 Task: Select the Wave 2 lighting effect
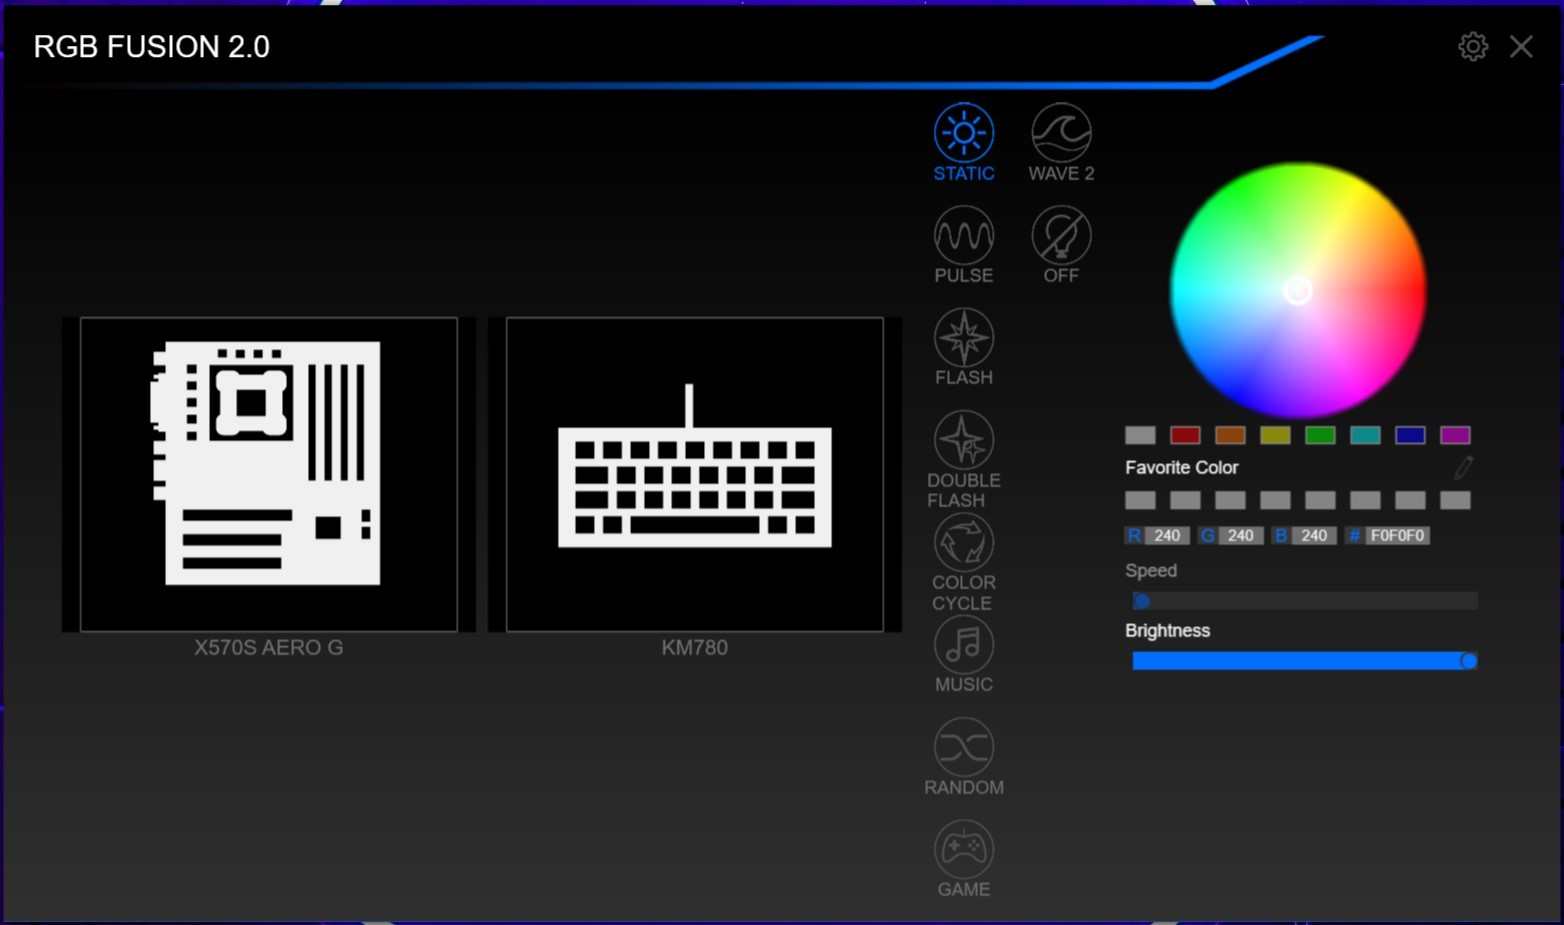coord(1061,142)
